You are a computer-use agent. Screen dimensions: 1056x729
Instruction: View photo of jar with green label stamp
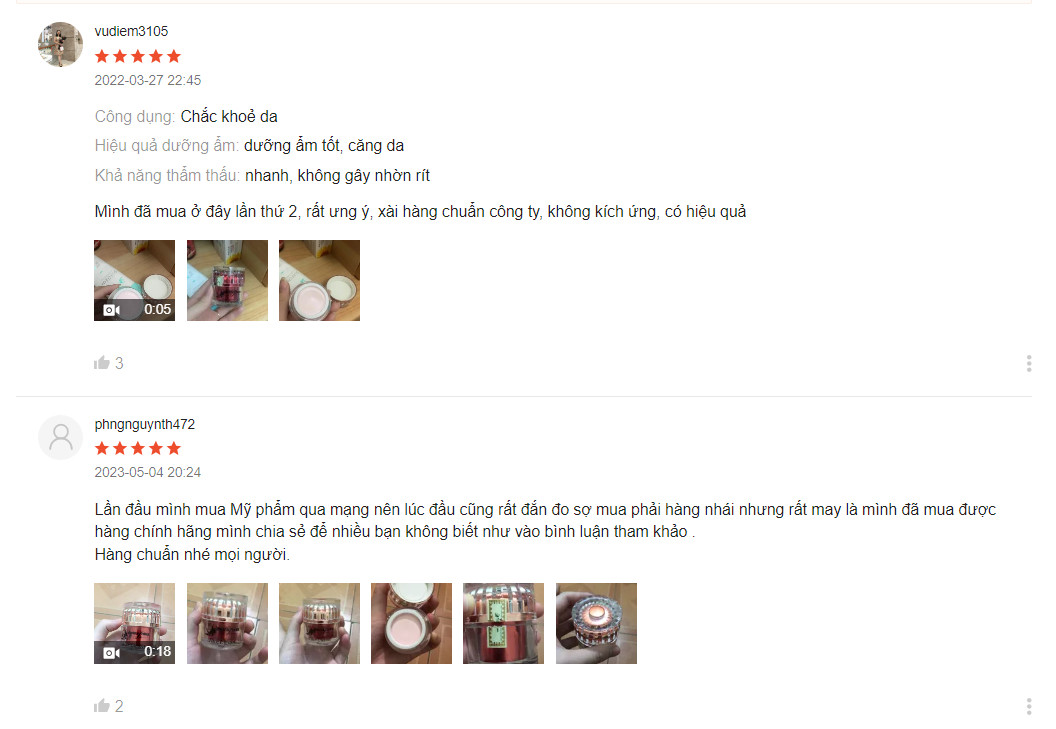(x=504, y=623)
